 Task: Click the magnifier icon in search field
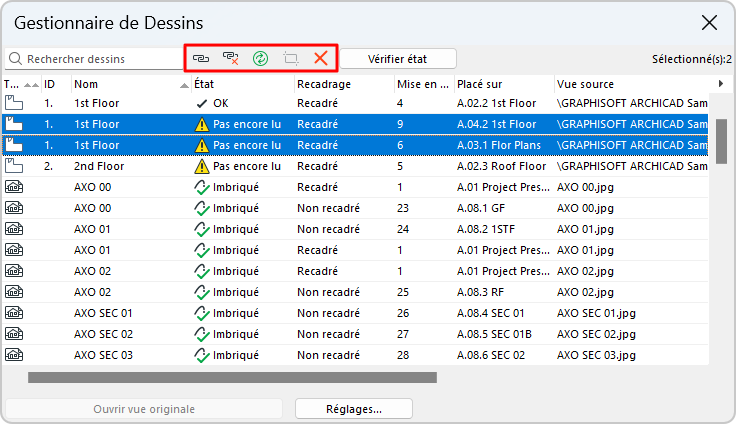coord(15,59)
